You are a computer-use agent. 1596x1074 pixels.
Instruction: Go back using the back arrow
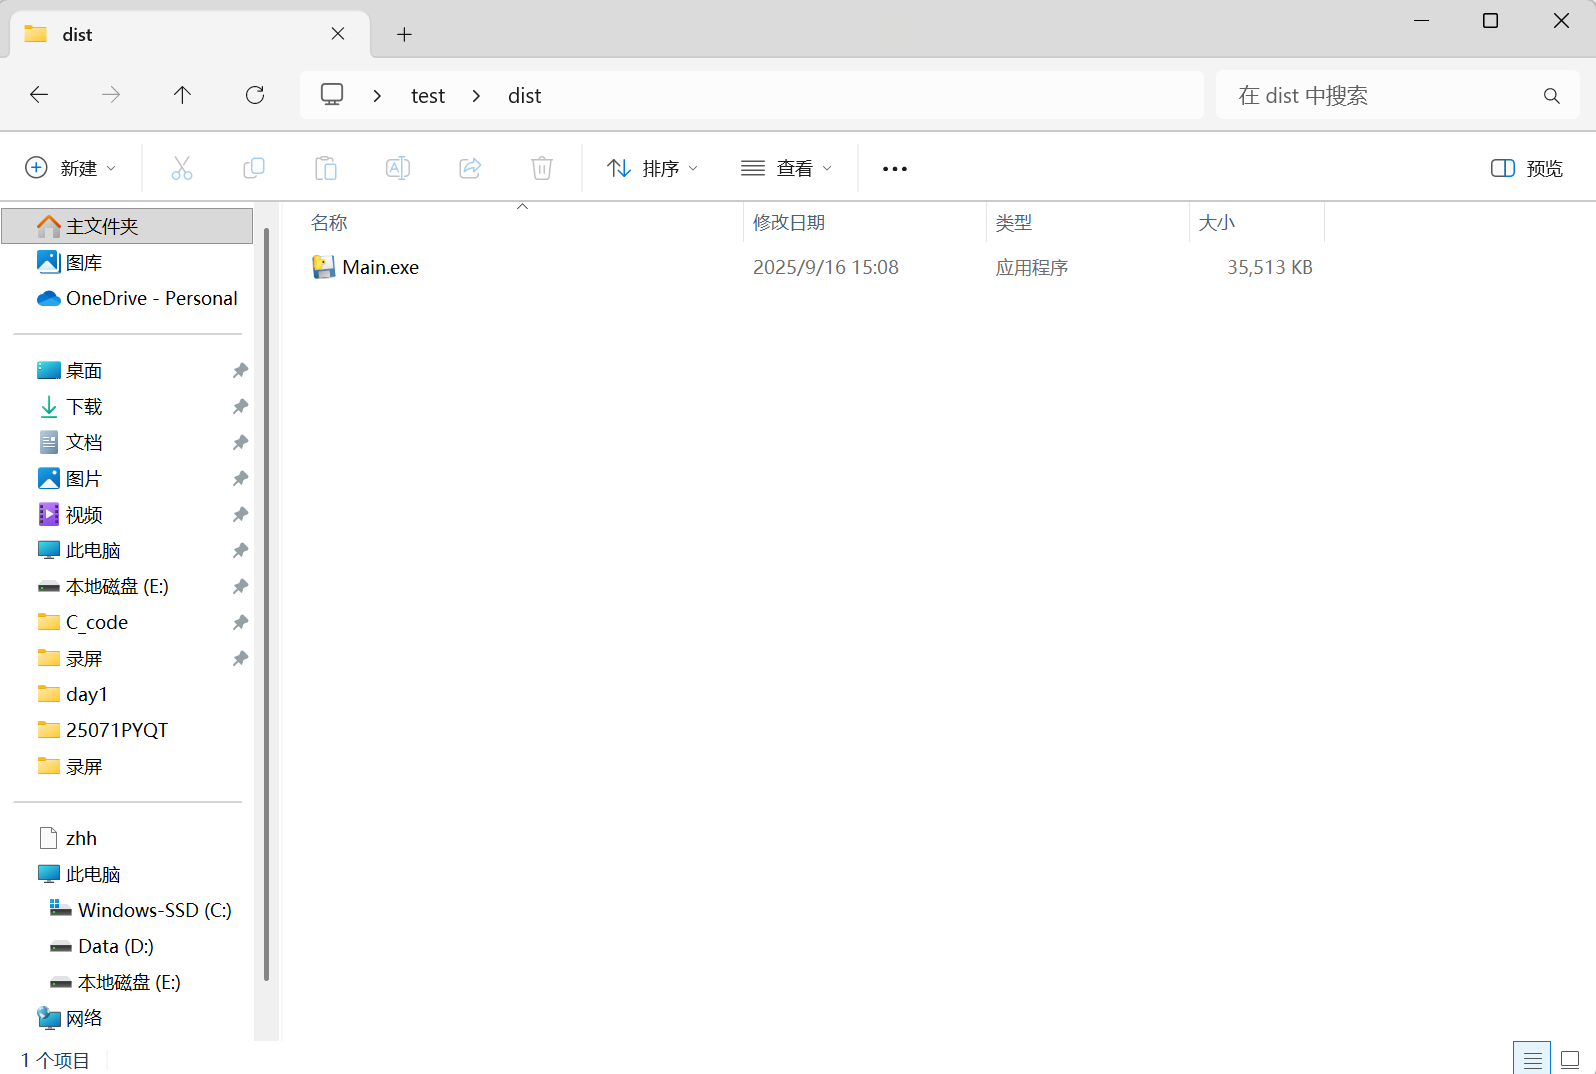click(39, 95)
